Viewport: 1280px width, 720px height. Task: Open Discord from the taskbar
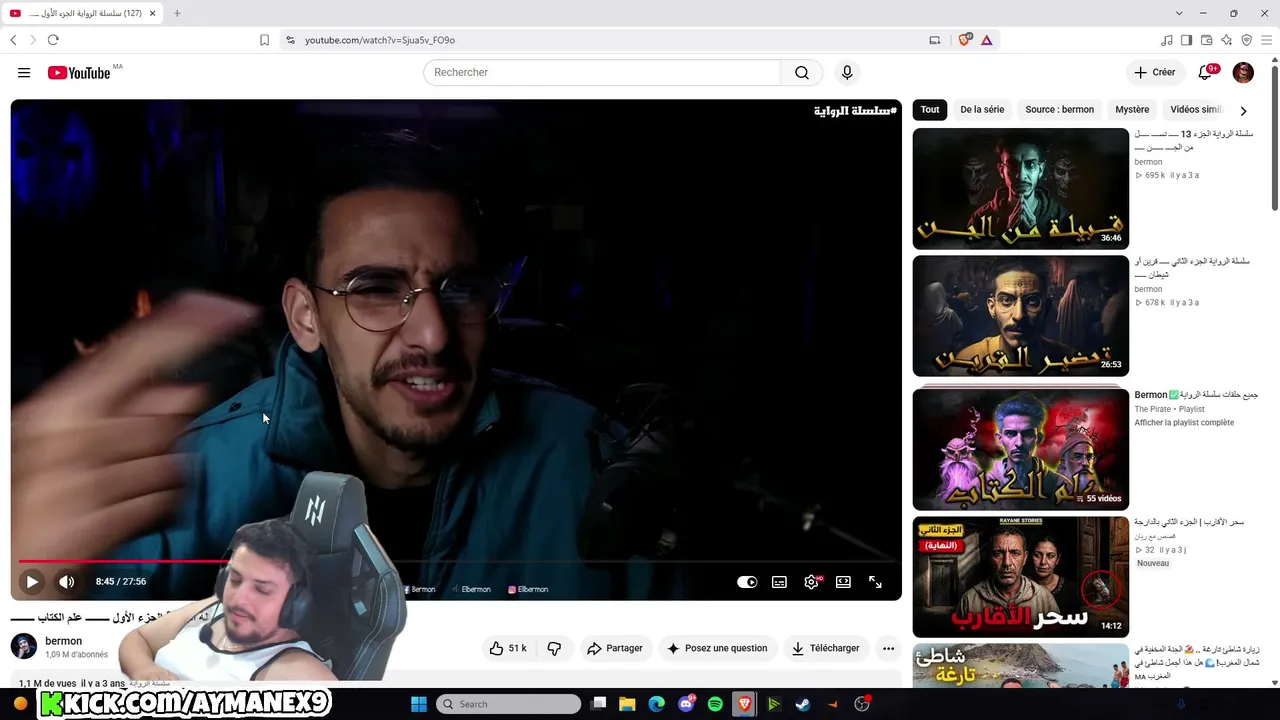click(686, 704)
